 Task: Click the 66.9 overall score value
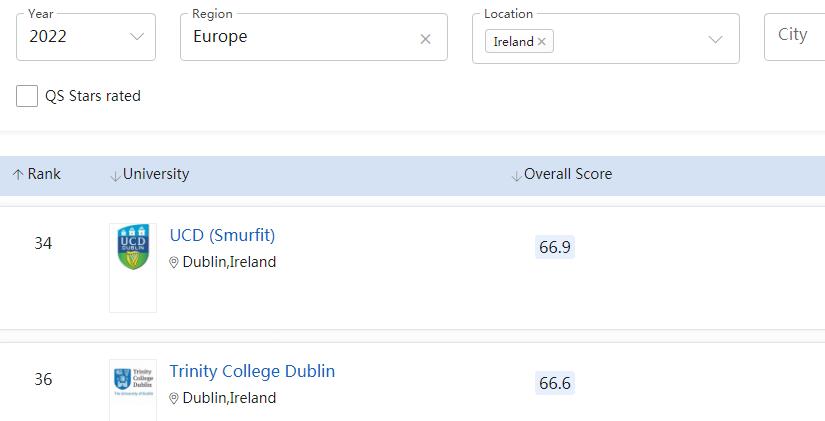click(x=554, y=247)
